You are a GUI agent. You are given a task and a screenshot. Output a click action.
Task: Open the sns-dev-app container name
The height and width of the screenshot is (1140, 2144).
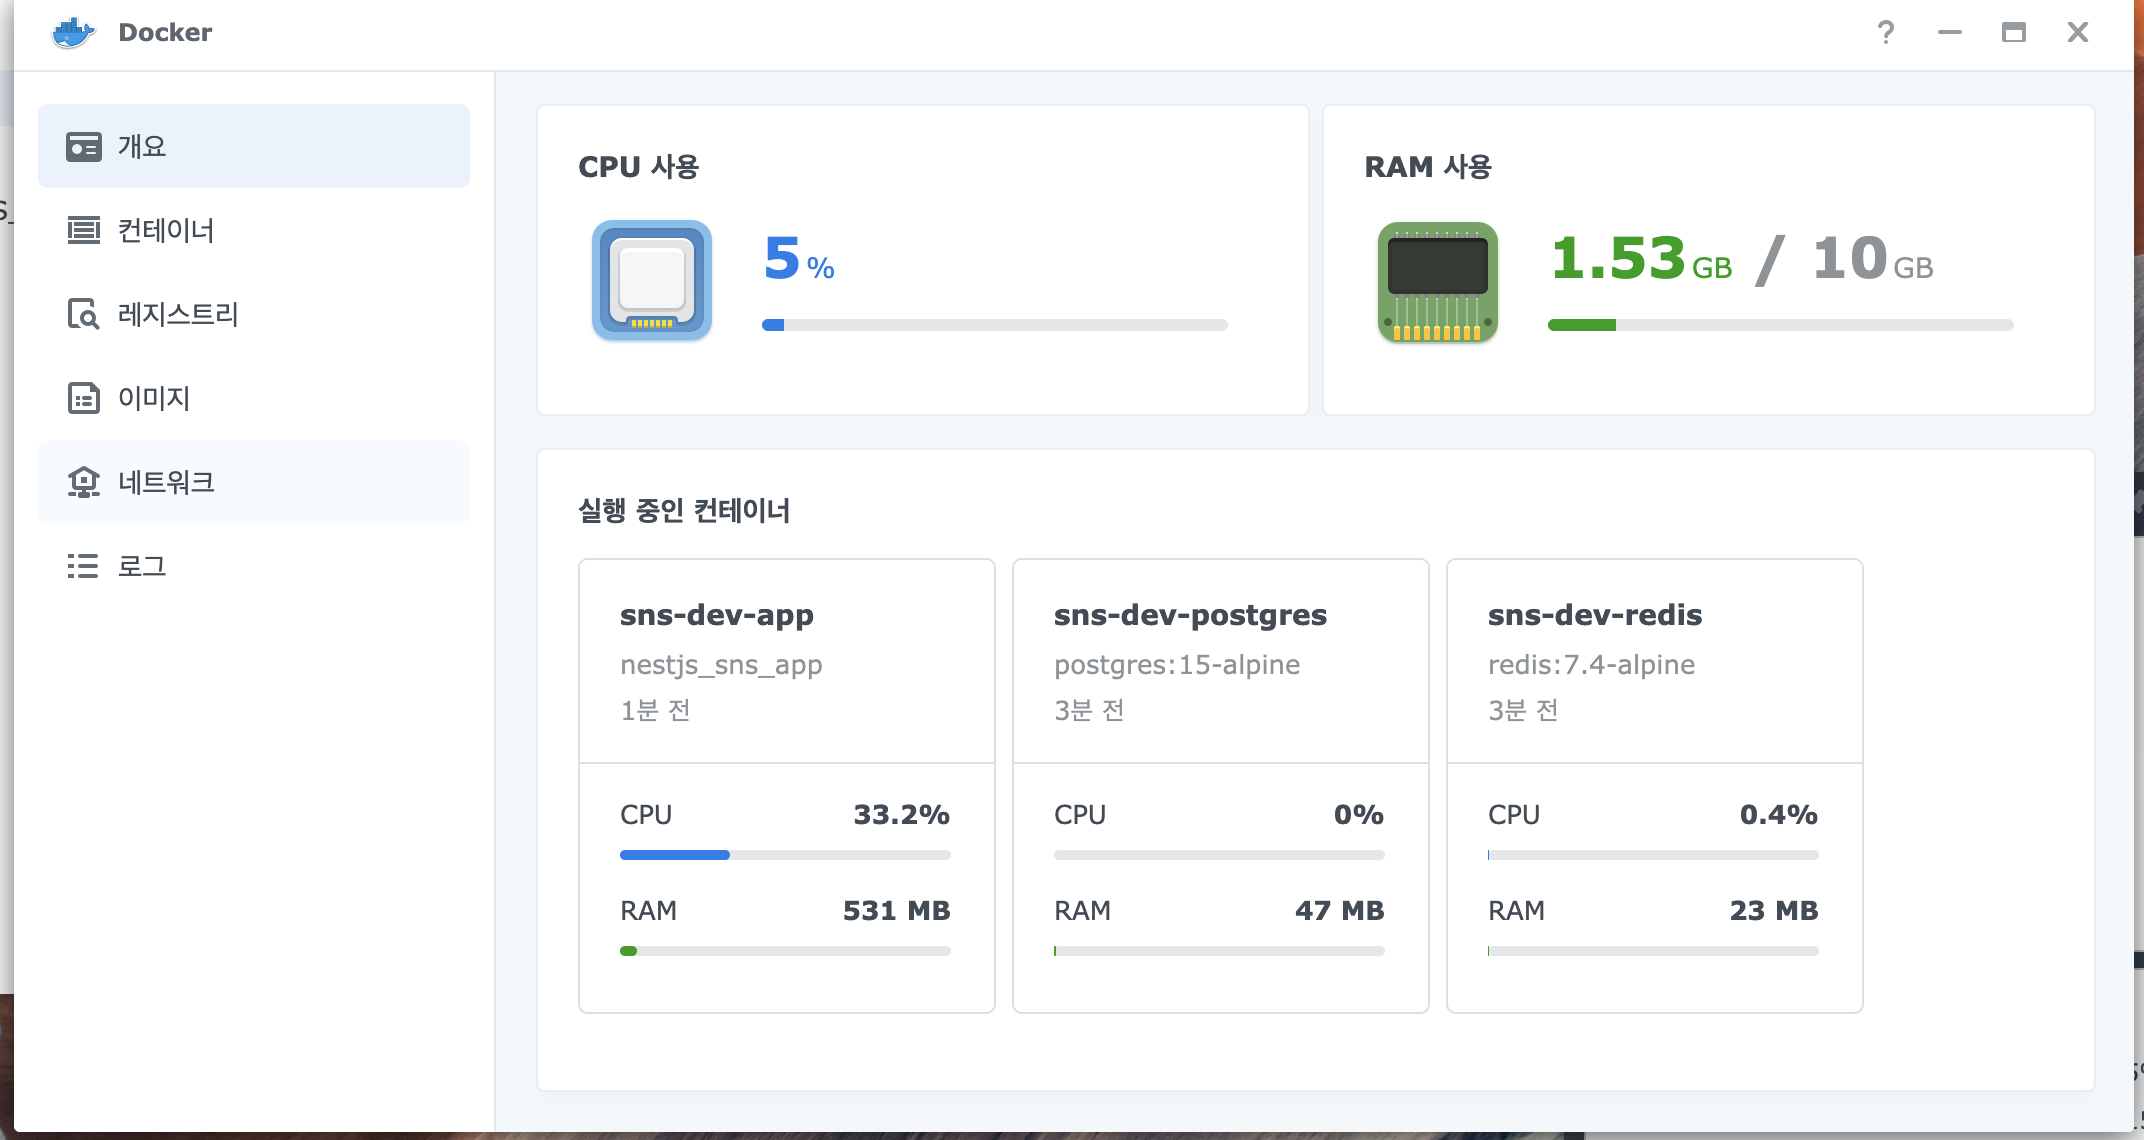pyautogui.click(x=716, y=615)
